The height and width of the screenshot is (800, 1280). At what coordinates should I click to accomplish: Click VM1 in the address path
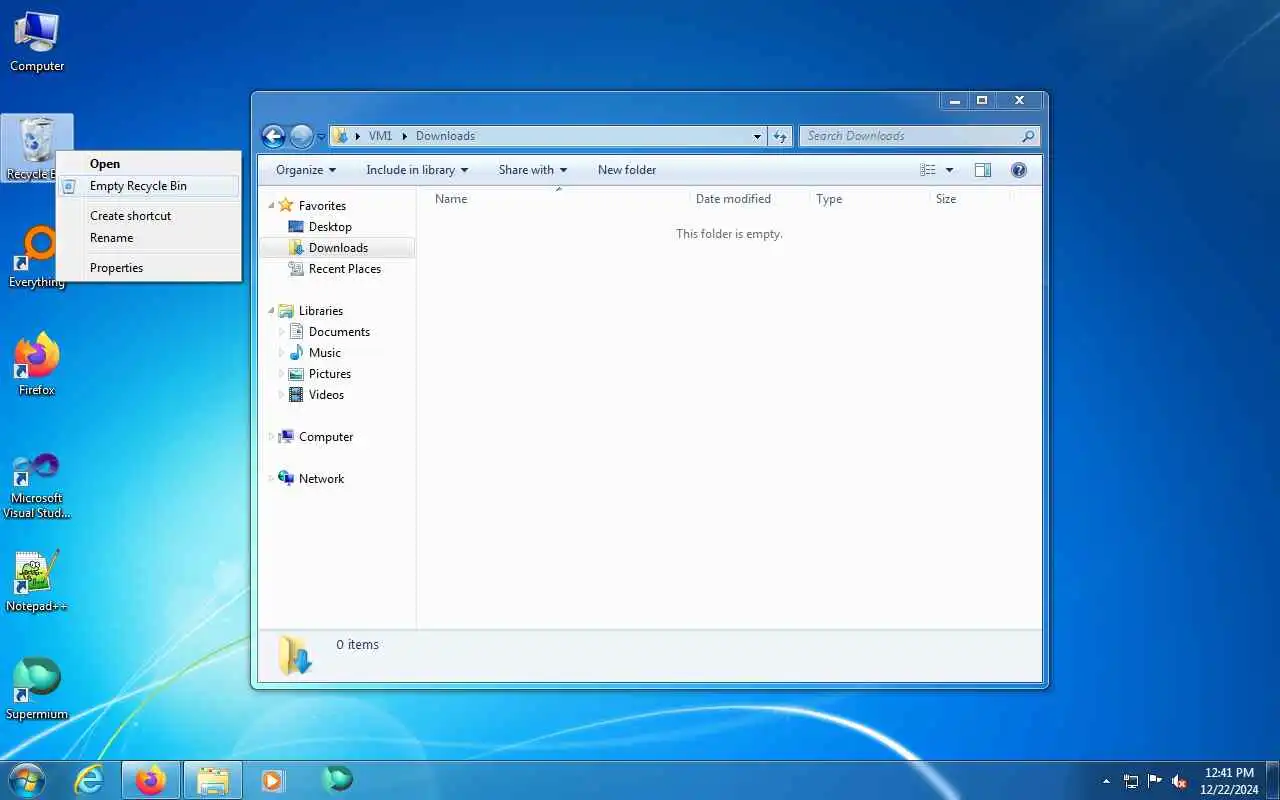point(380,136)
